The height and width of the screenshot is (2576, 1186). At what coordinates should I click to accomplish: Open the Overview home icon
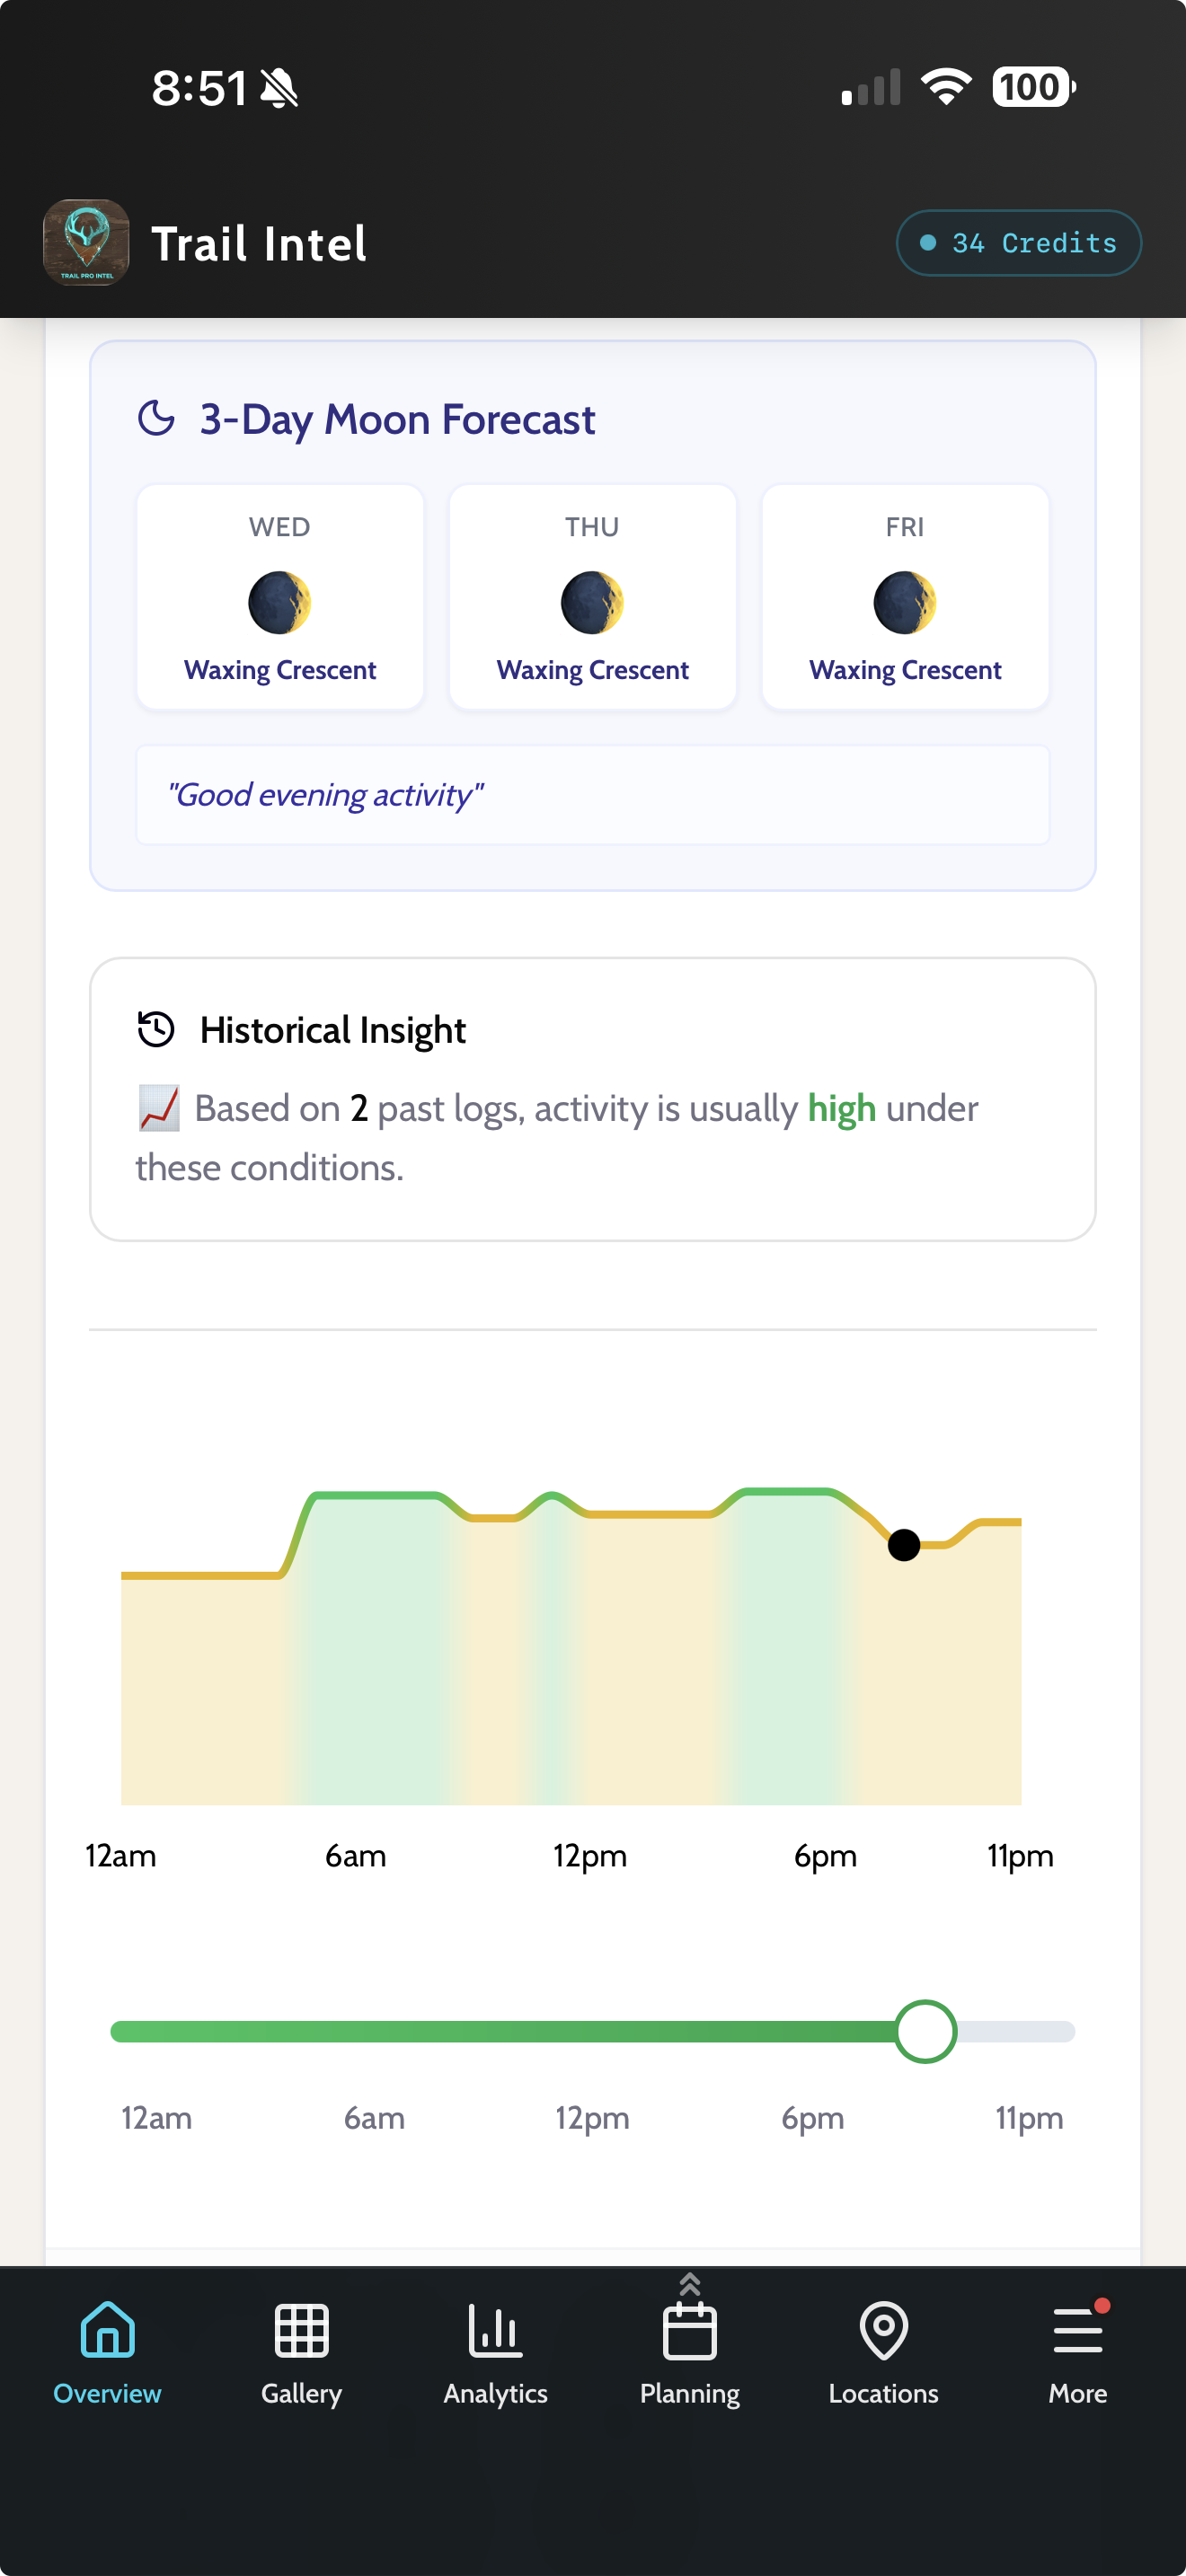tap(107, 2330)
